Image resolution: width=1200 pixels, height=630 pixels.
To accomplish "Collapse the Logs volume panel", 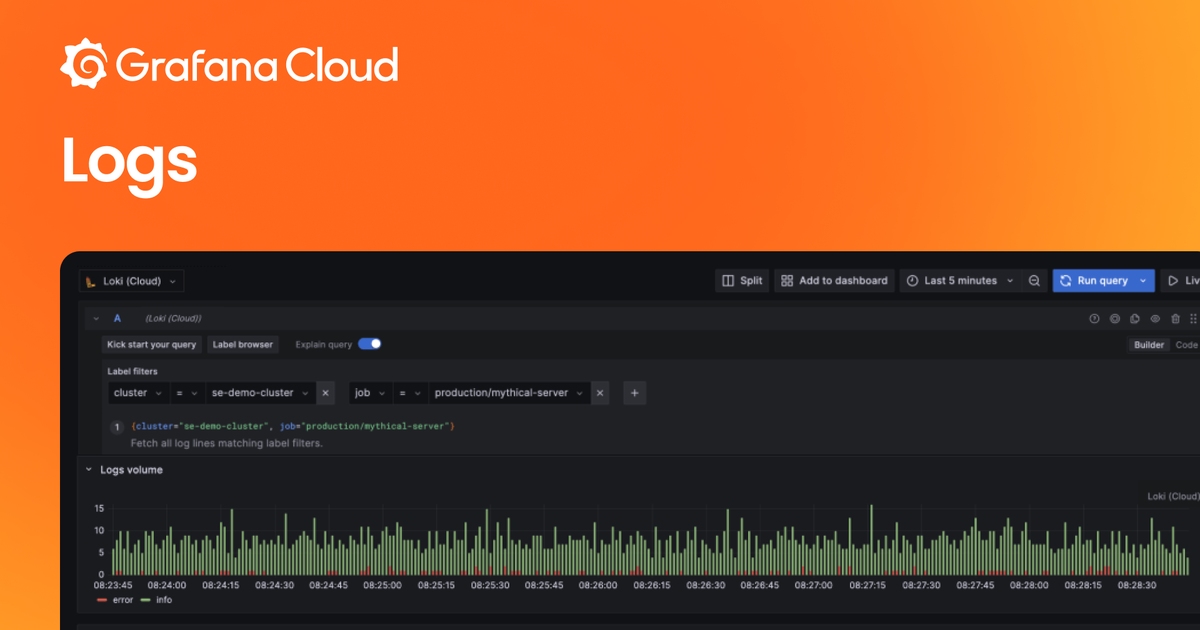I will (88, 469).
